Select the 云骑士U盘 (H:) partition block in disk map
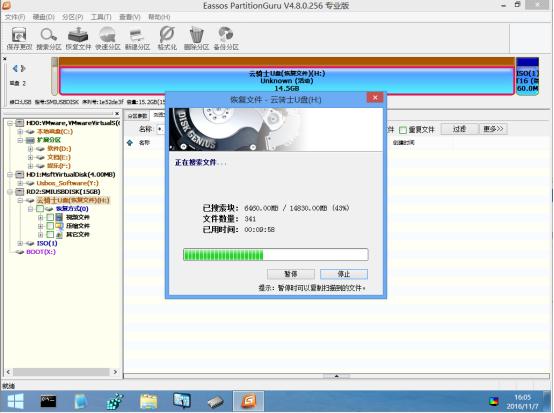554x413 pixels. (287, 81)
